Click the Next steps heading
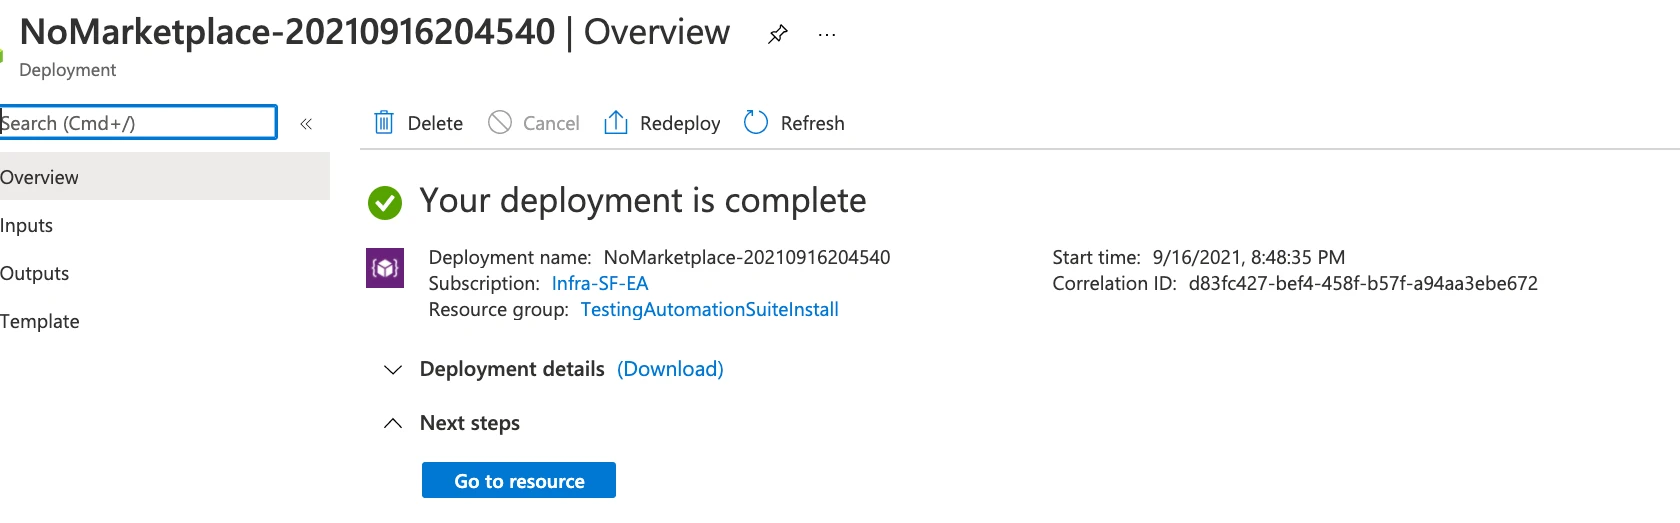This screenshot has height=523, width=1680. click(x=470, y=423)
